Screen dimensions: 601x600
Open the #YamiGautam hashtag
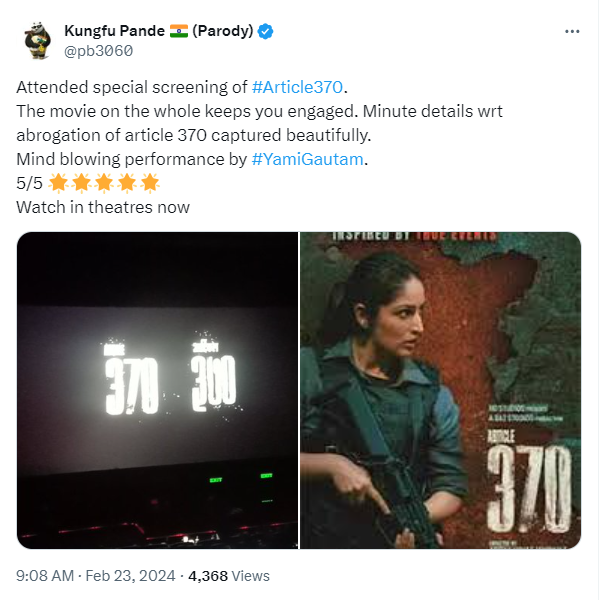[307, 159]
